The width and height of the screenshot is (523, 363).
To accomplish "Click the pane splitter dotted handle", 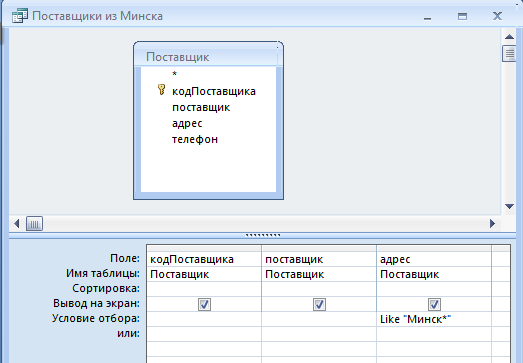I will [263, 235].
